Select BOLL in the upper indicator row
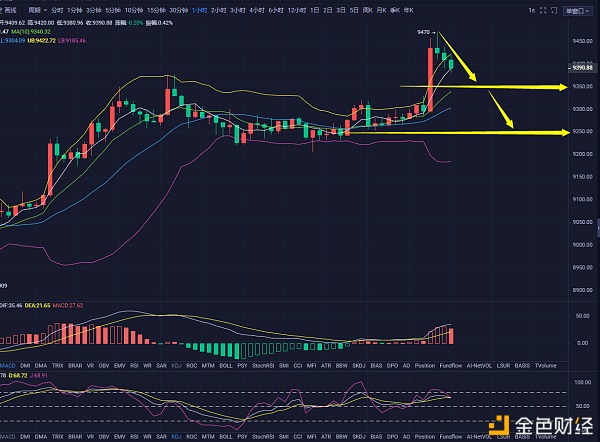The image size is (600, 442). (x=226, y=365)
